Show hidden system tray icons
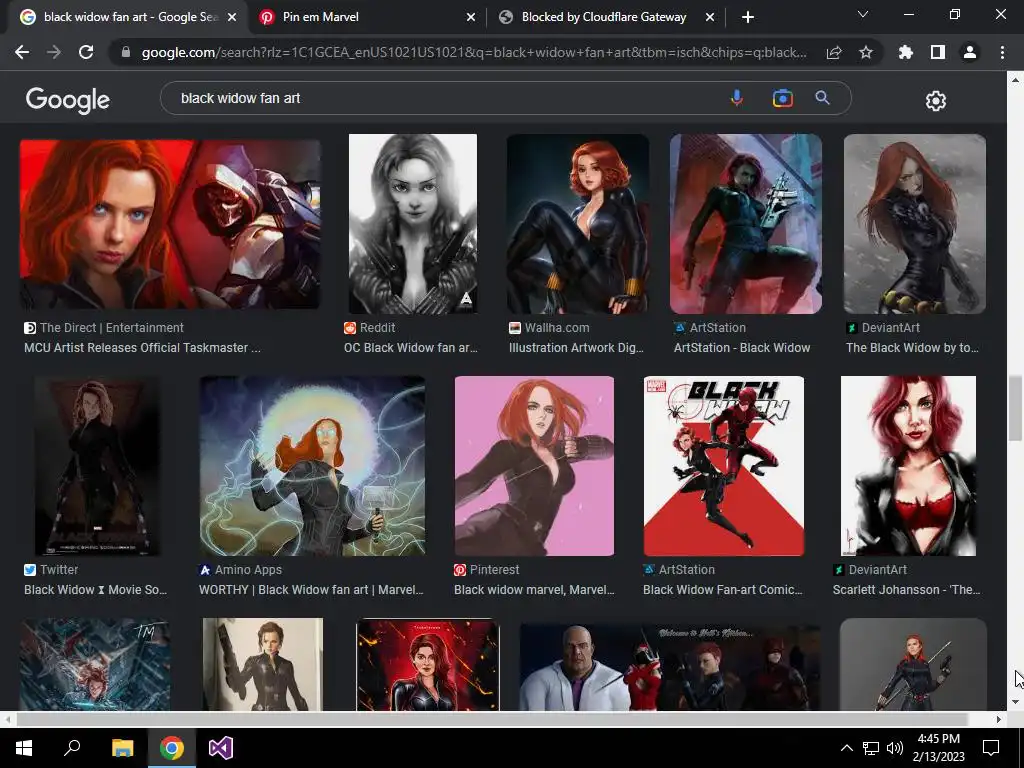Image resolution: width=1024 pixels, height=768 pixels. pyautogui.click(x=846, y=748)
